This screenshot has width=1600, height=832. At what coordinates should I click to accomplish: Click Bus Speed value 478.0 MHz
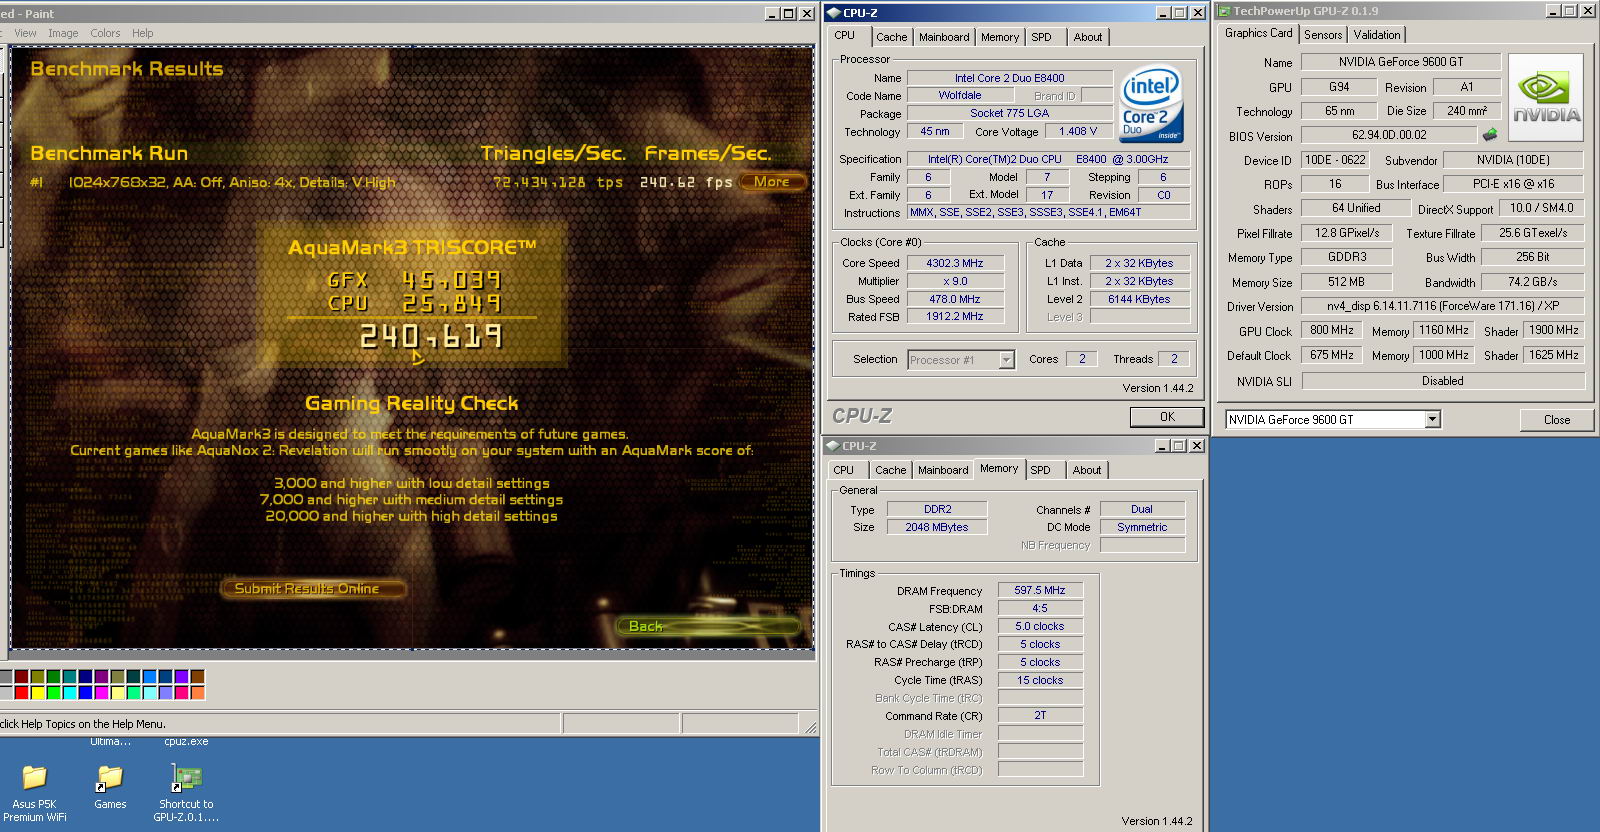954,299
